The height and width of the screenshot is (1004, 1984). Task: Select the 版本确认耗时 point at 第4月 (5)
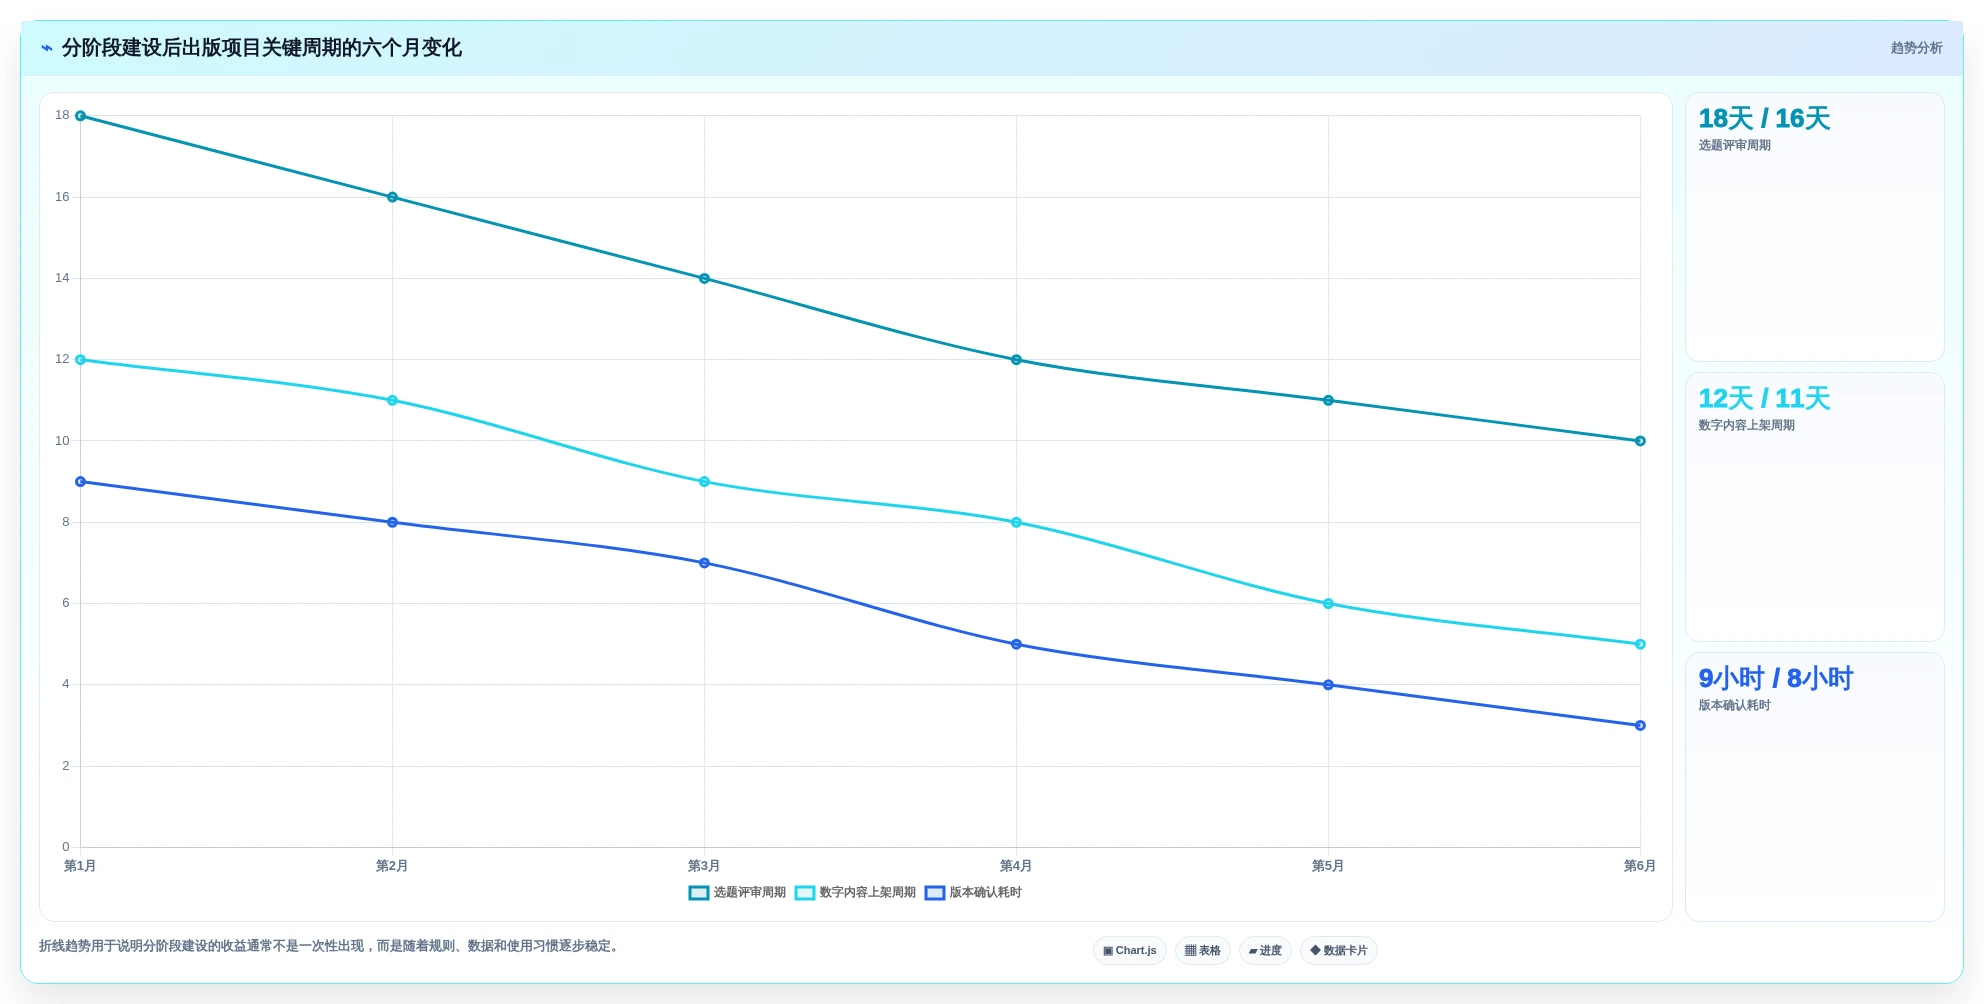(1016, 644)
